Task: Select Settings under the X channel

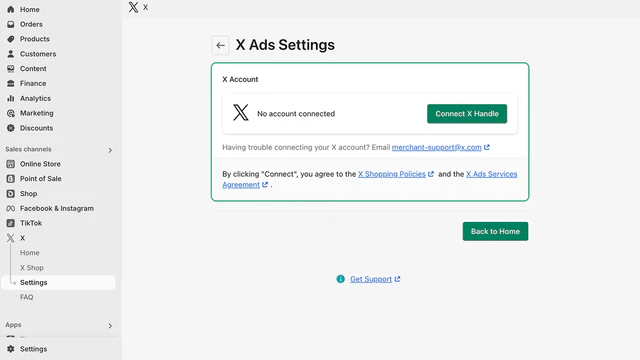Action: coord(58,282)
